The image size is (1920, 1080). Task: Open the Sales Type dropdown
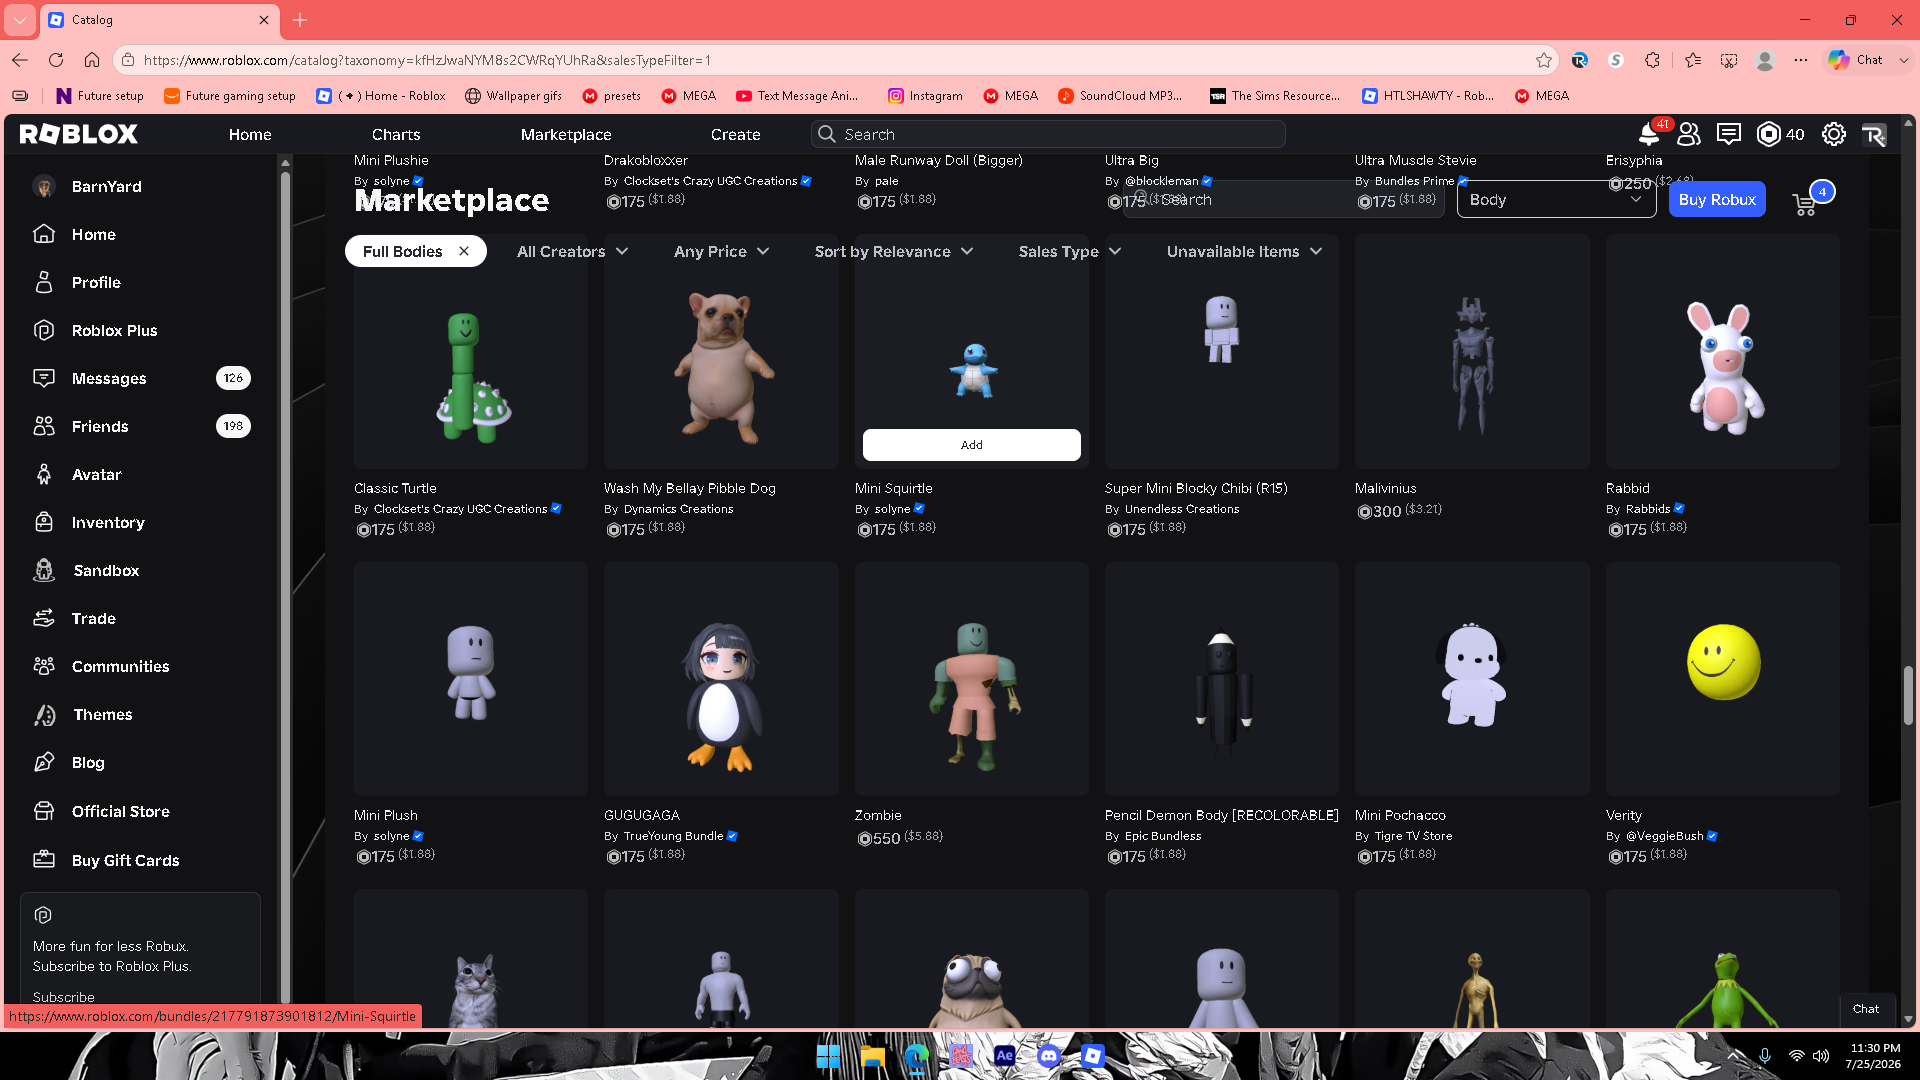pyautogui.click(x=1069, y=252)
